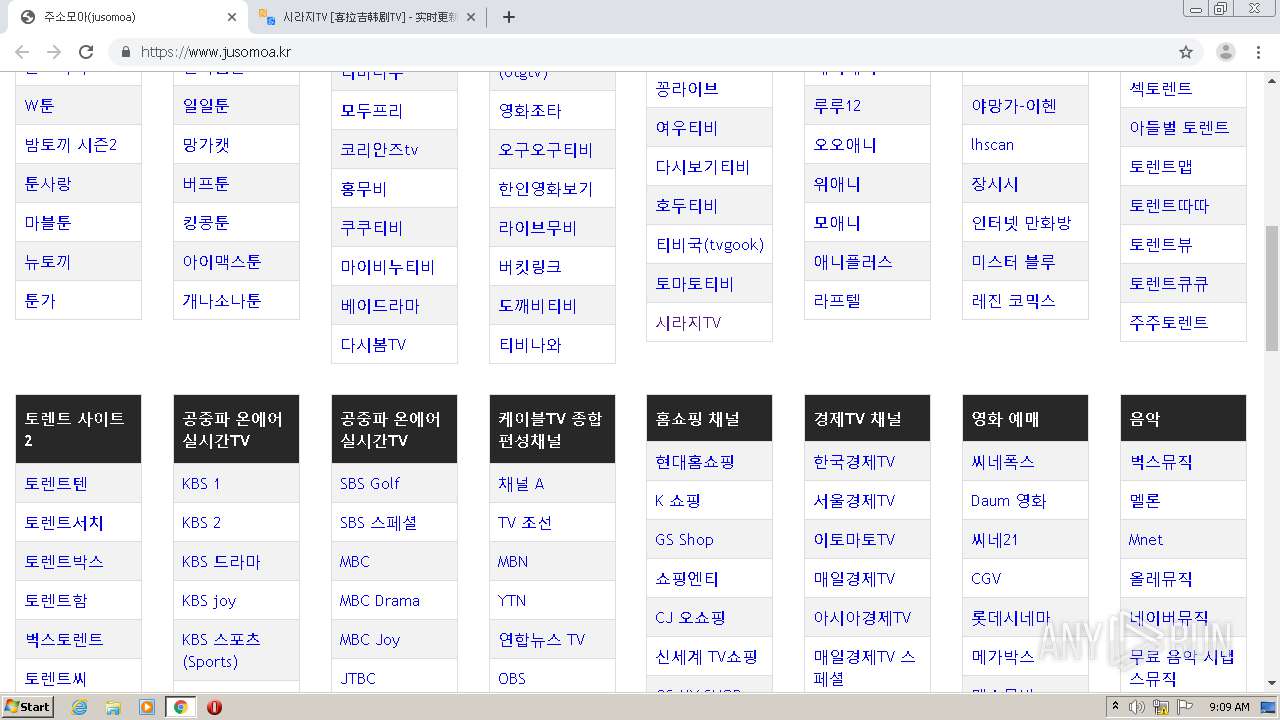Switch to the 시라지TV tab
This screenshot has width=1280, height=720.
click(x=367, y=17)
